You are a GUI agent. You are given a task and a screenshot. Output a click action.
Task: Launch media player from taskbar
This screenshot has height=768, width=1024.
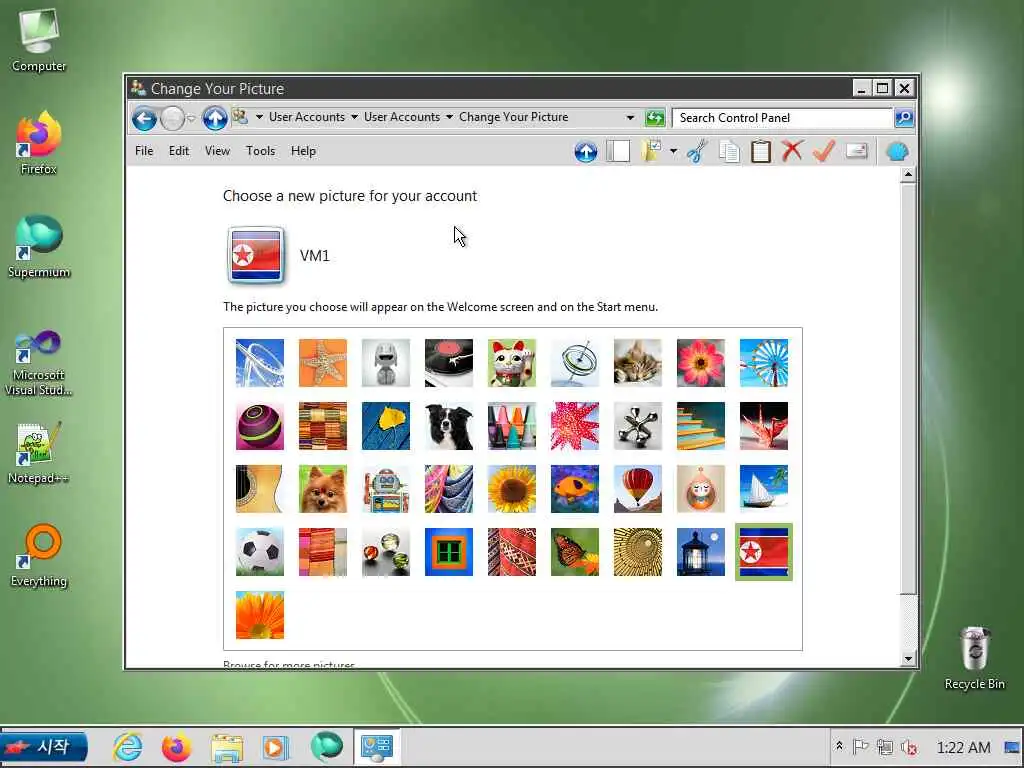(x=275, y=748)
